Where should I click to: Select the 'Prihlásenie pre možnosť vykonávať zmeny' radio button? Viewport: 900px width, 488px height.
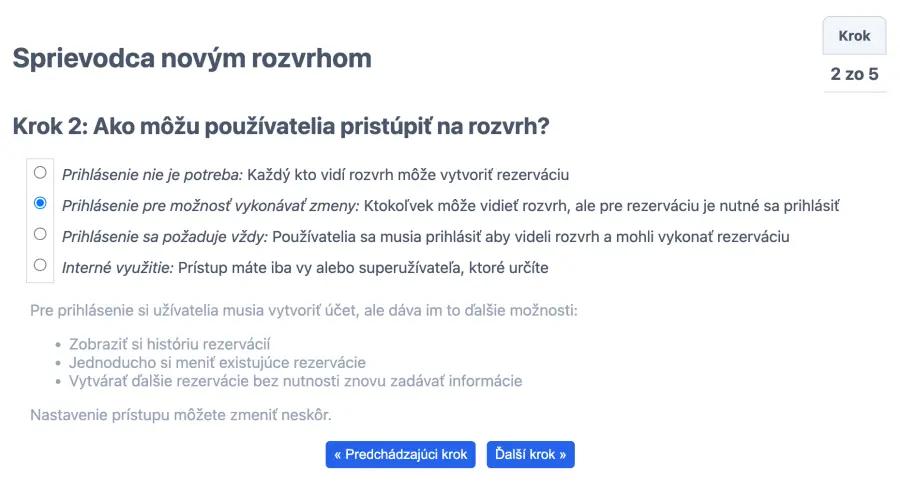(40, 203)
